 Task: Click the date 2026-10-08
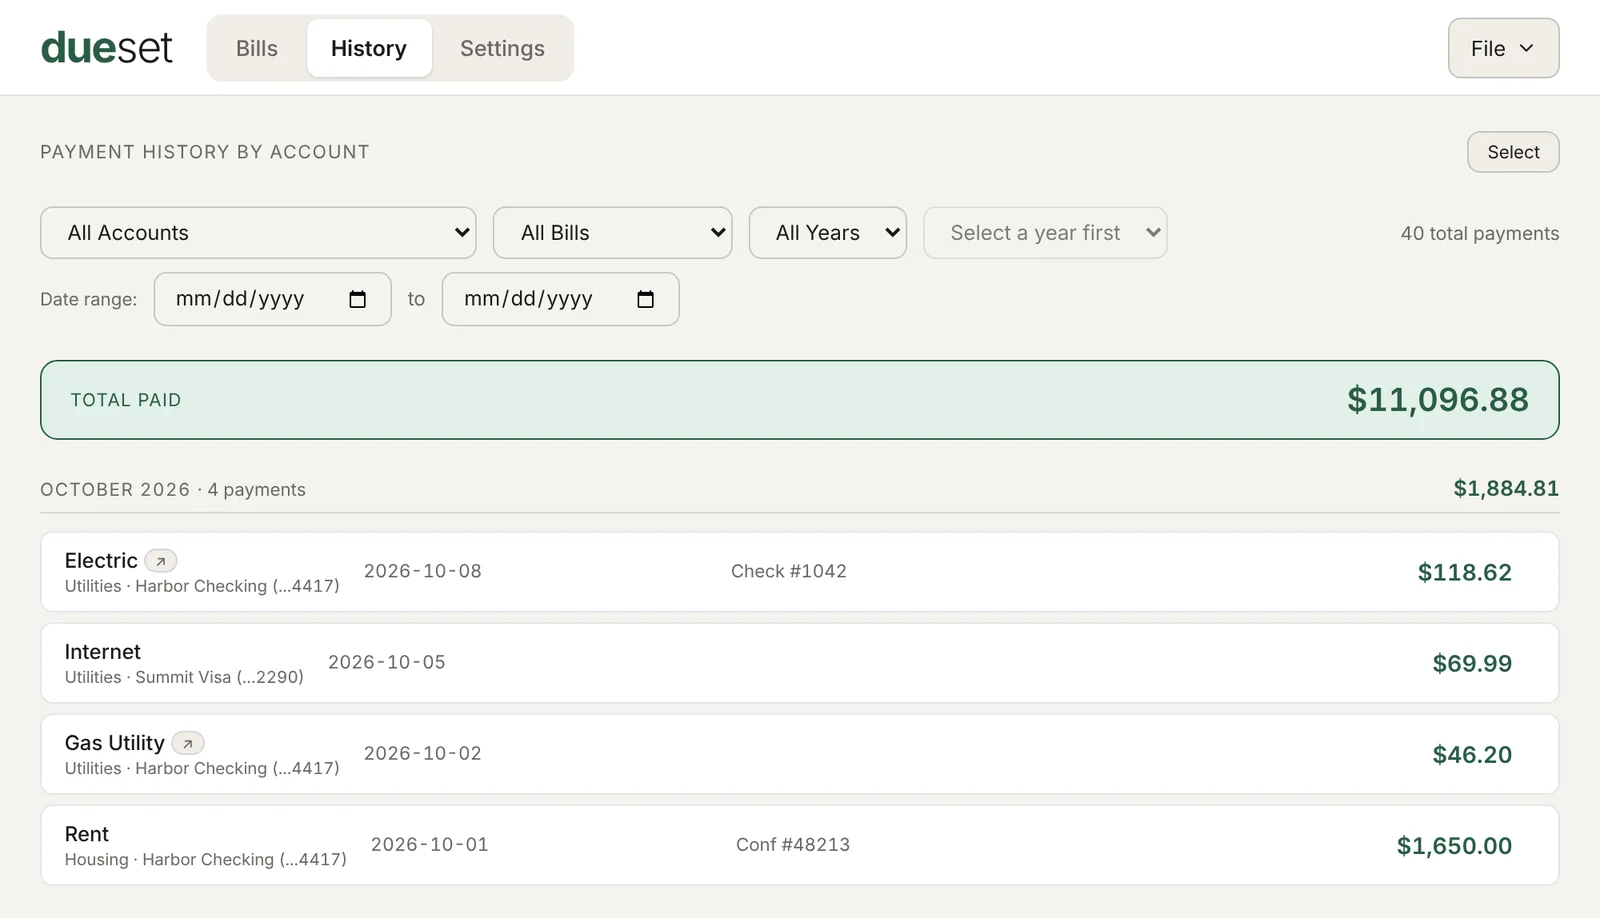(x=423, y=571)
